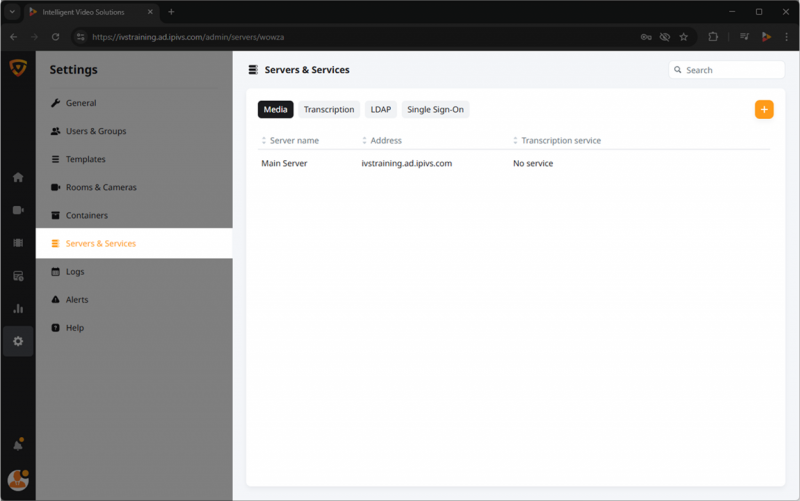Viewport: 800px width, 501px height.
Task: Open the media control icon in browser toolbar
Action: (x=744, y=37)
